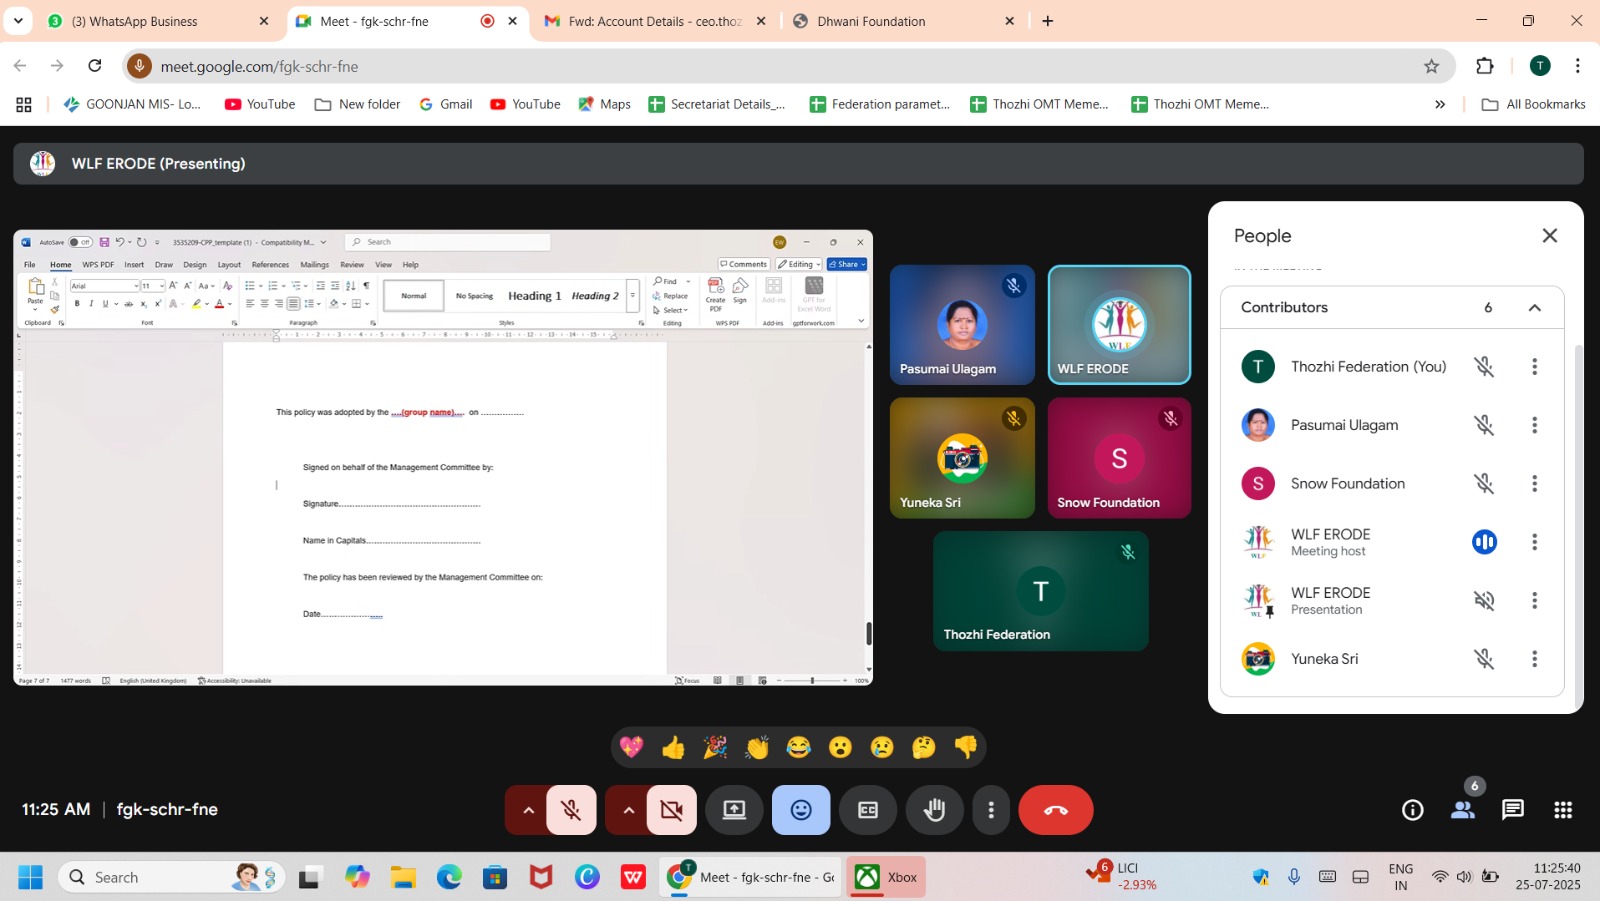Mute Pasumai Ulagam from People list
This screenshot has width=1600, height=901.
(x=1484, y=425)
